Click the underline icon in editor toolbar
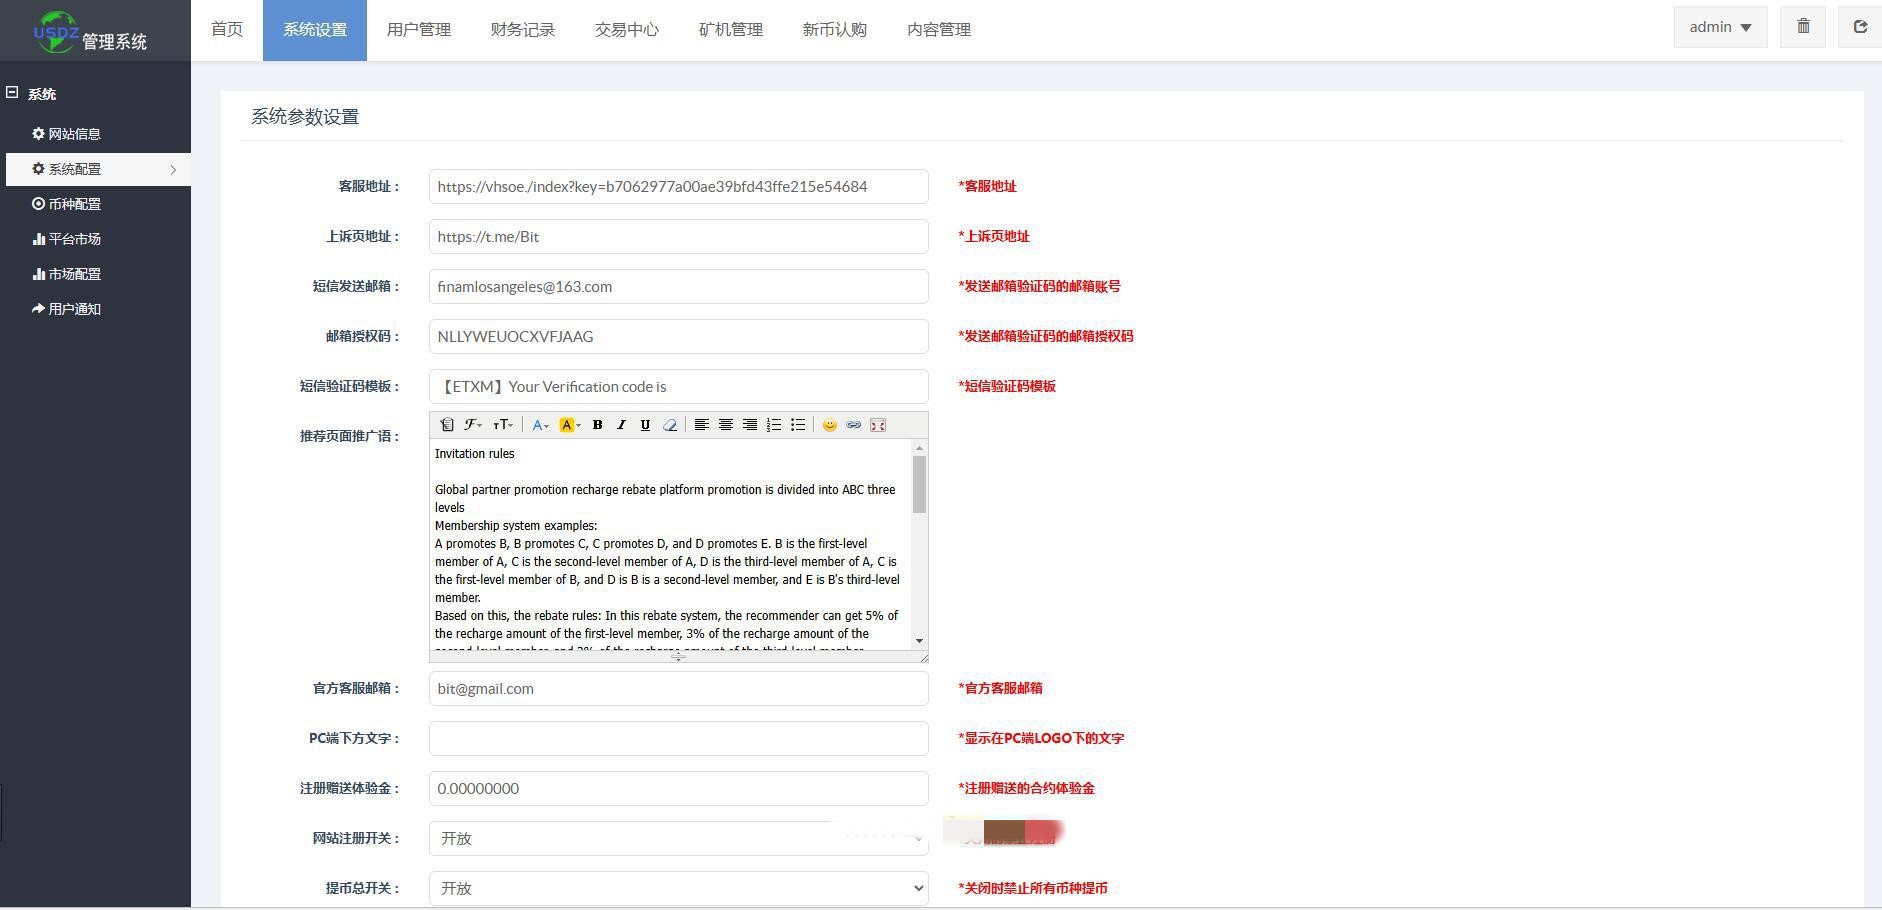 point(645,425)
